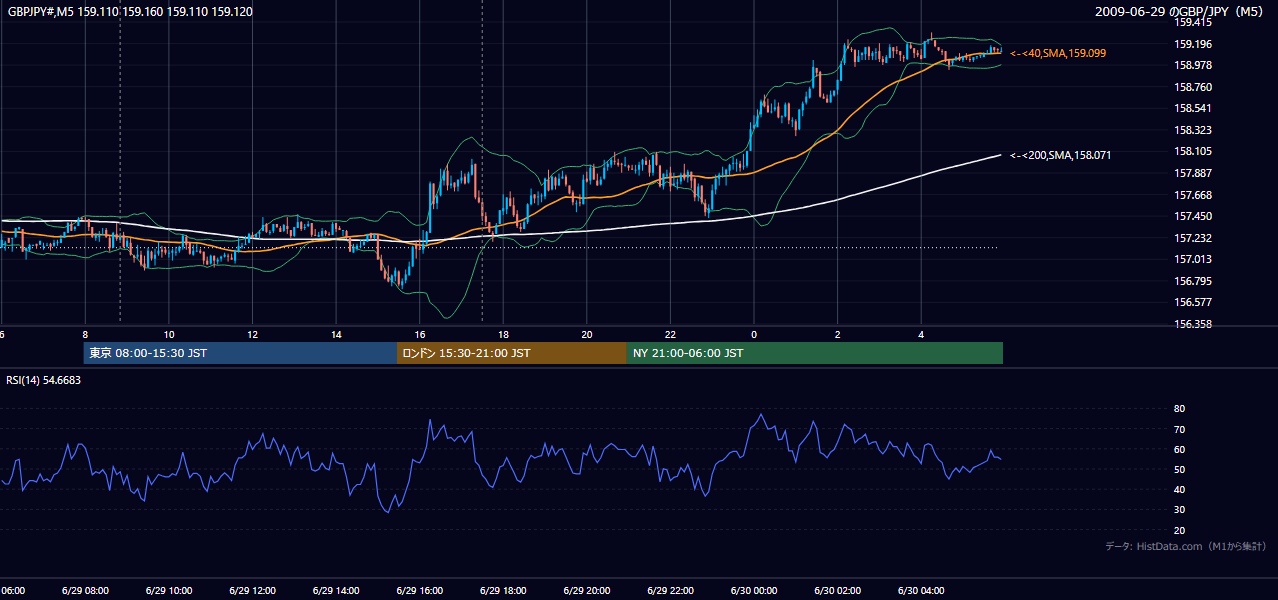Click price level 156.795 on the axis
This screenshot has width=1278, height=600.
tap(1193, 281)
